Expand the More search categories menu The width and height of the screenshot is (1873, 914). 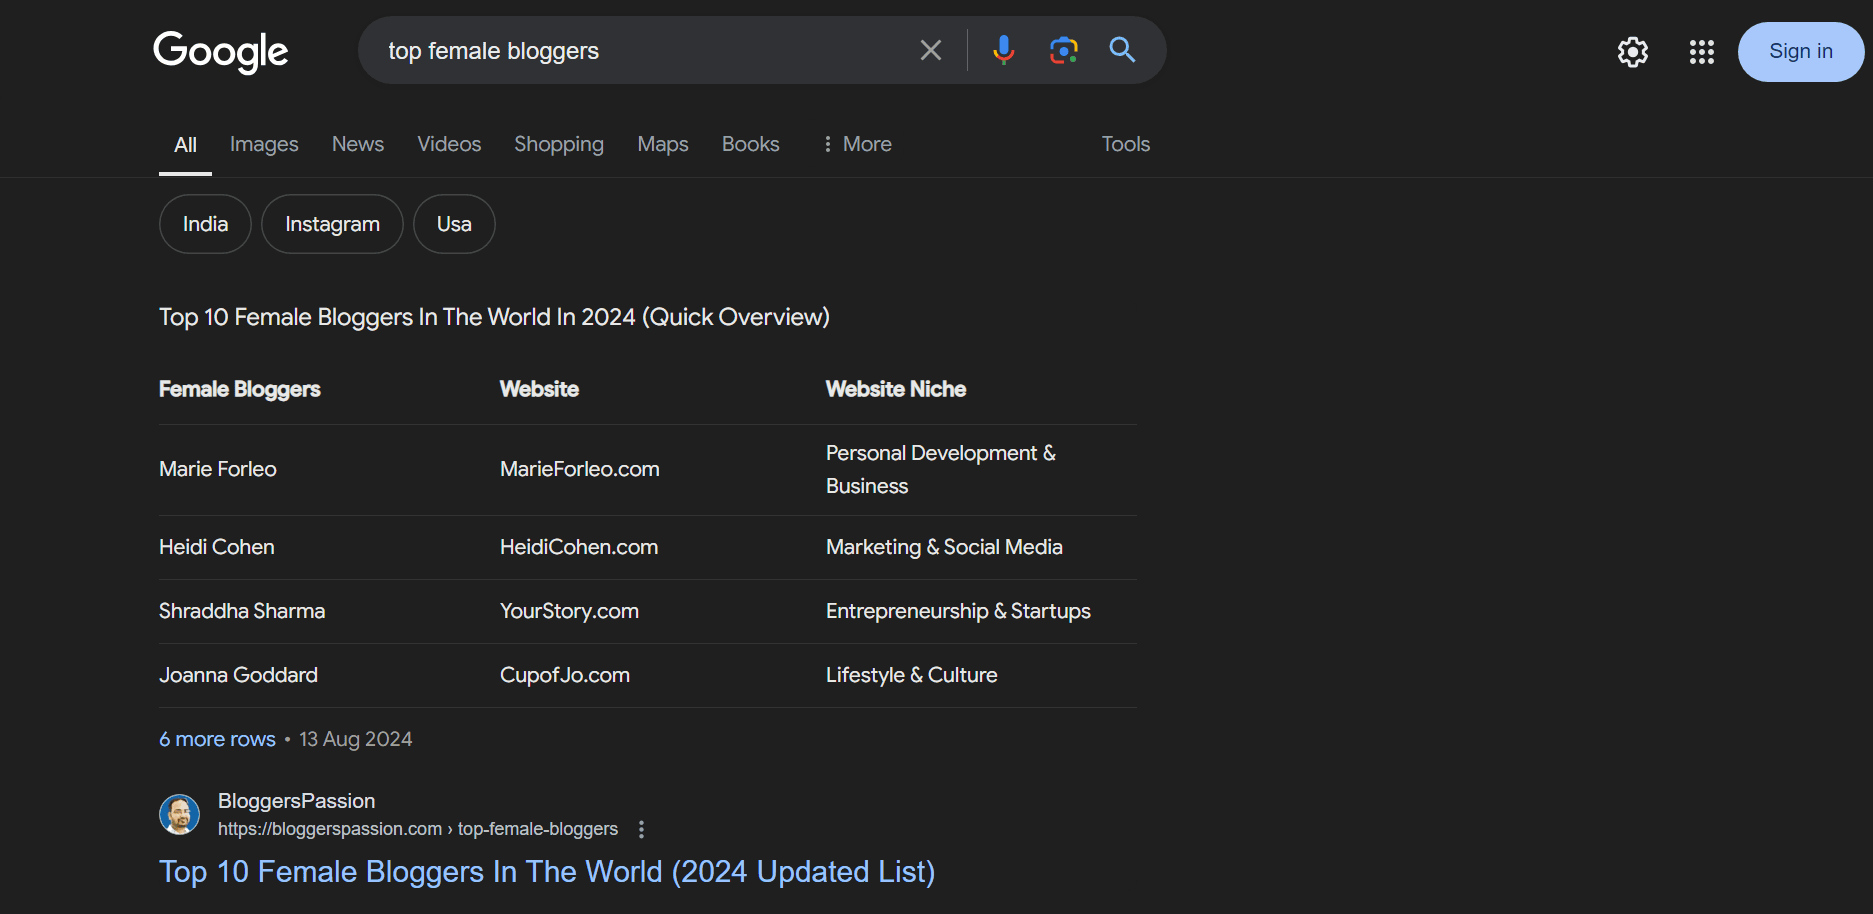856,144
